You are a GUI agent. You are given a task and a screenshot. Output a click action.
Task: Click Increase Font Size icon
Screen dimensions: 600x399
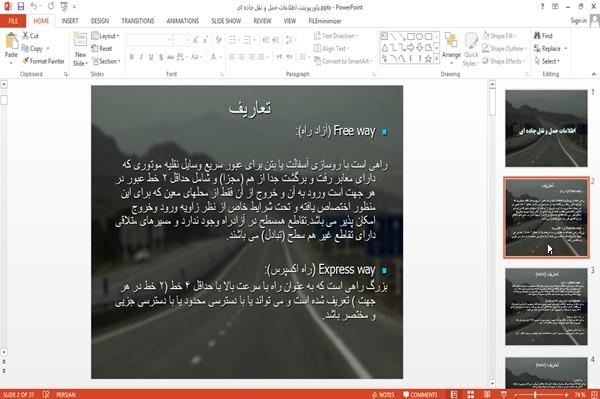click(196, 39)
